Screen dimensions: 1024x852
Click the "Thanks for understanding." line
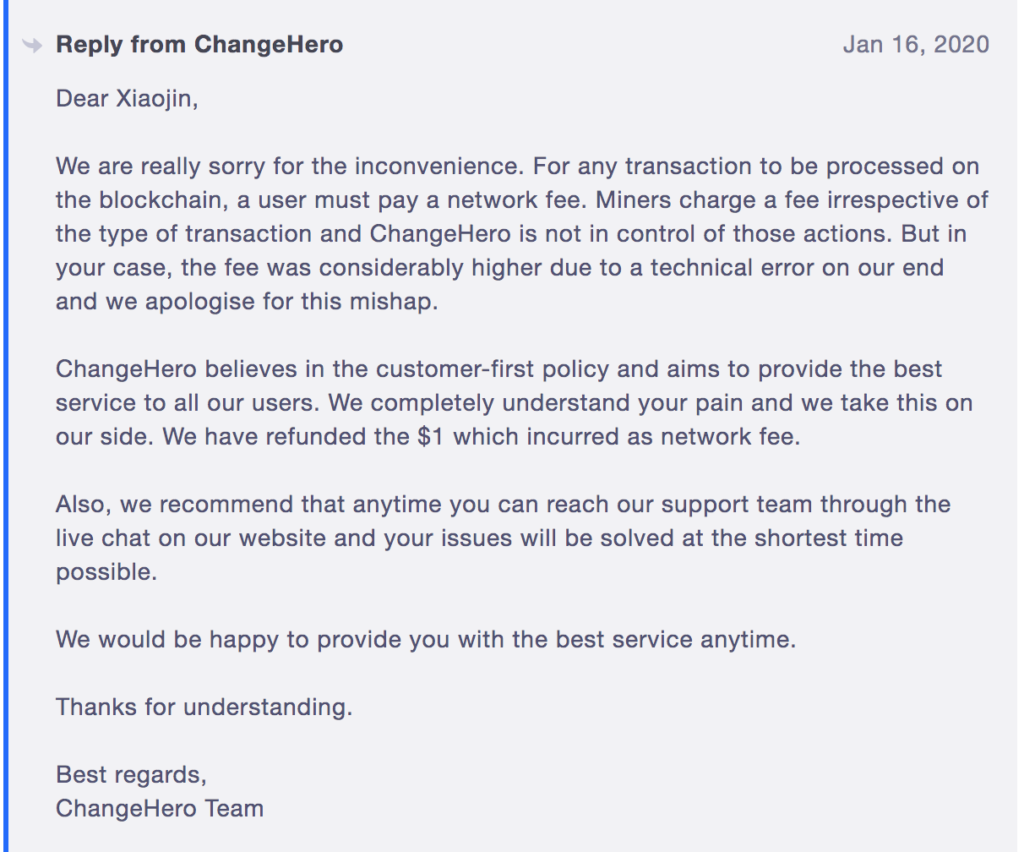204,707
